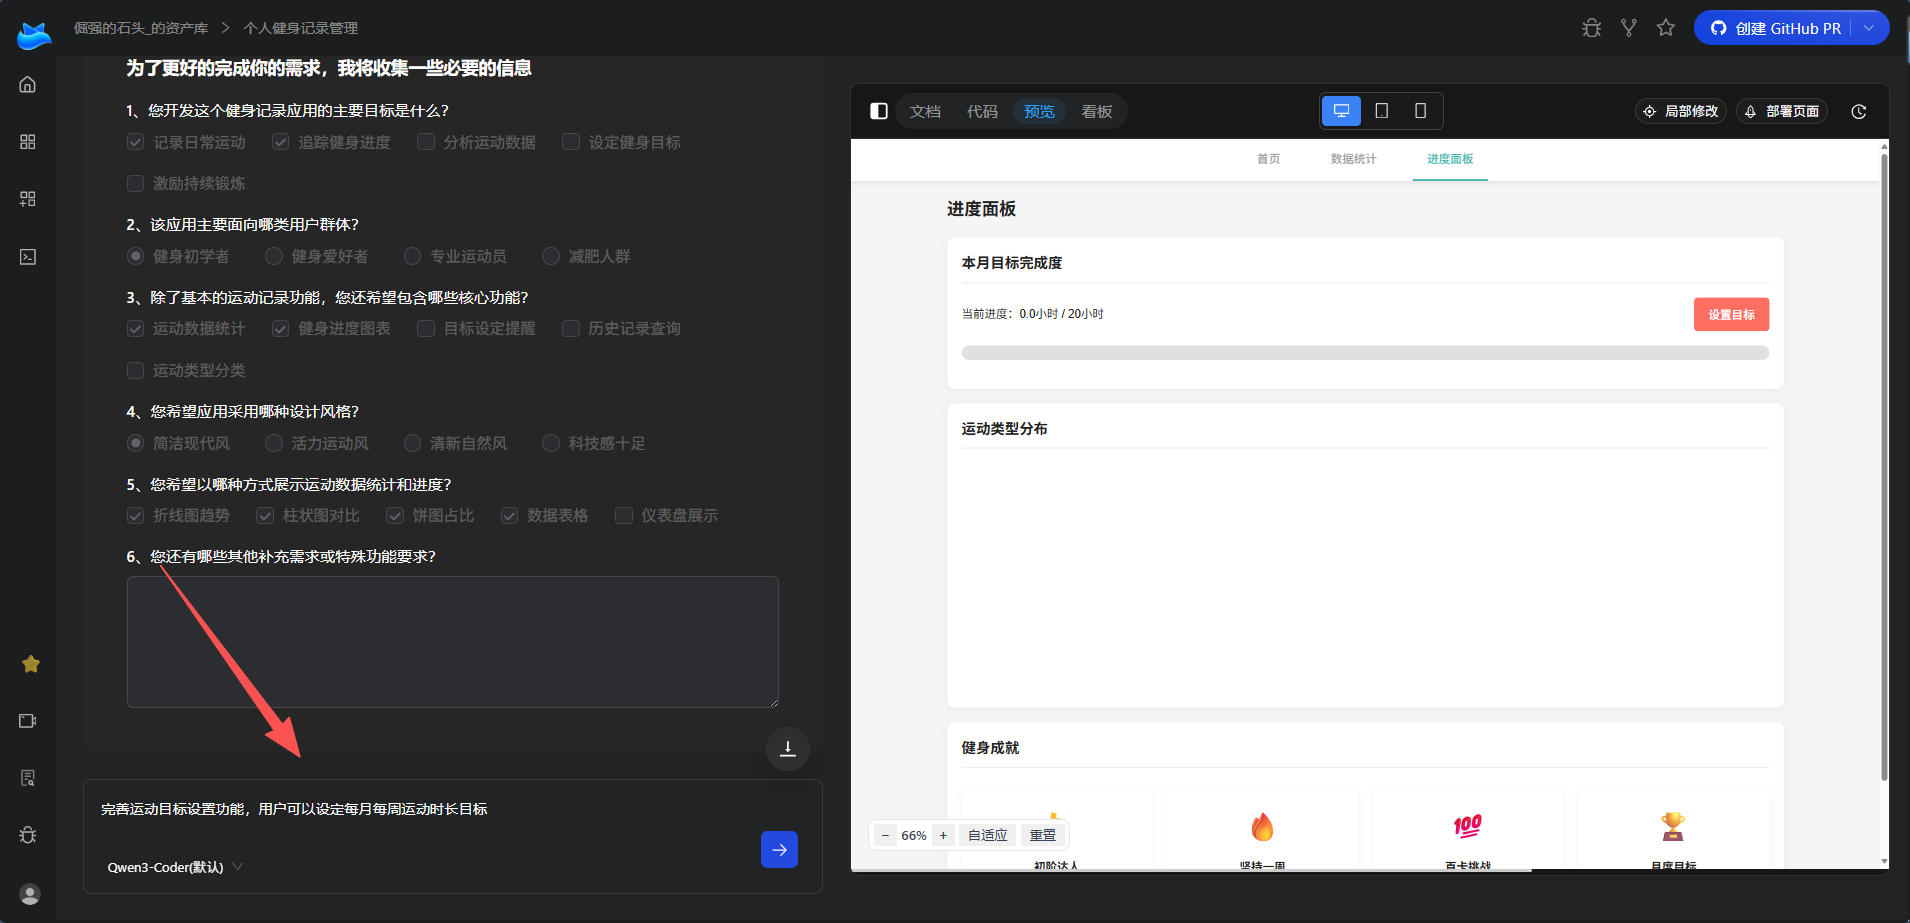
Task: Check the 分析运动数据 checkbox
Action: click(426, 142)
